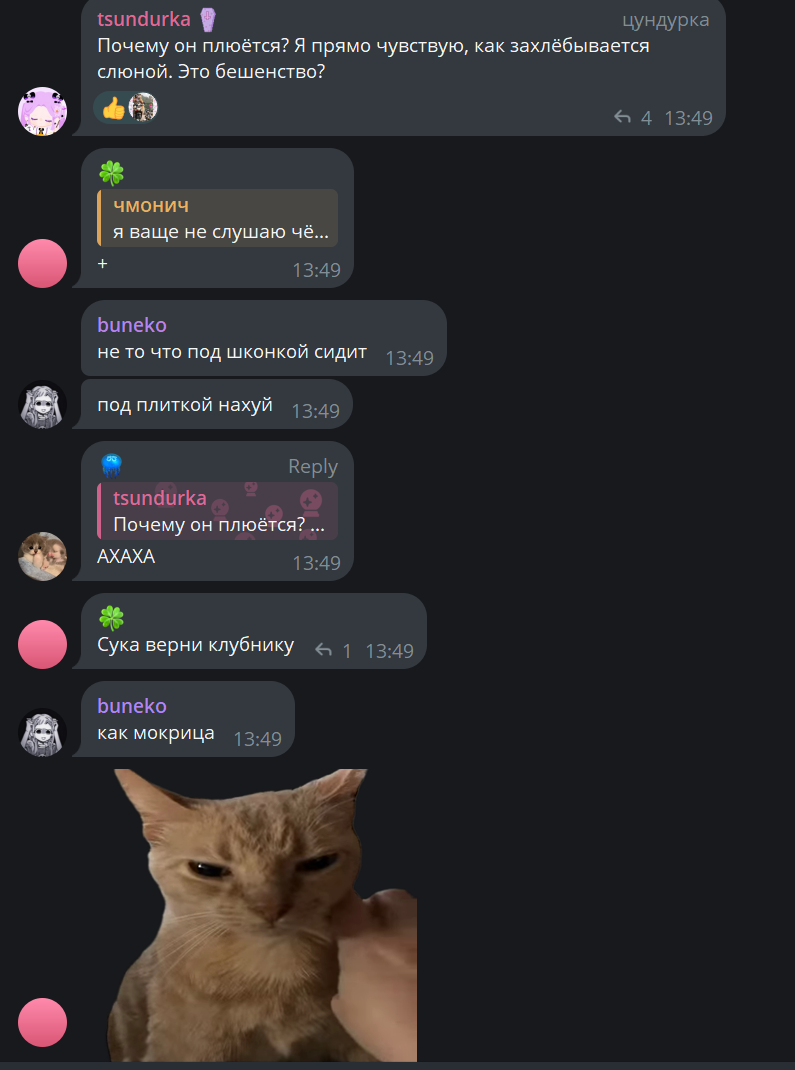
Task: Open buneko's avatar next to как мокрица
Action: pos(42,732)
